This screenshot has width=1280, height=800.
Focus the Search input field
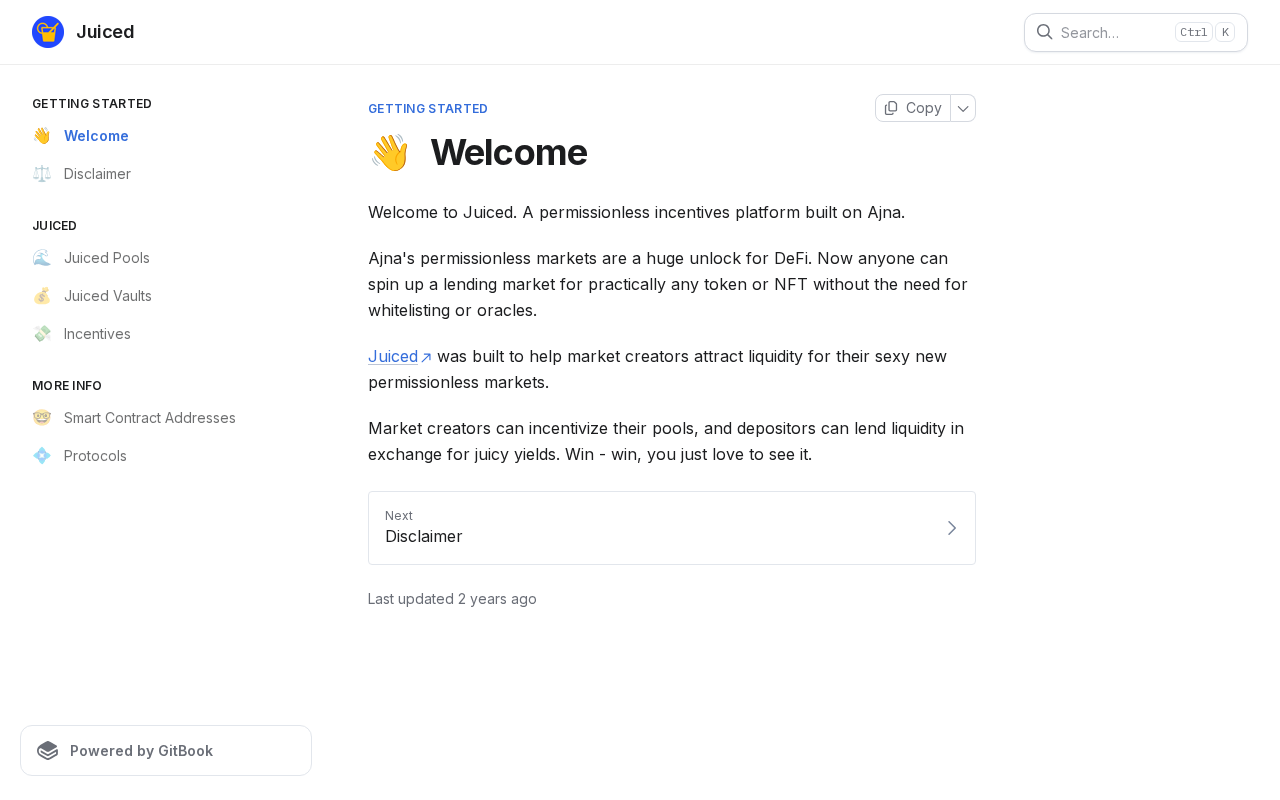(1136, 32)
